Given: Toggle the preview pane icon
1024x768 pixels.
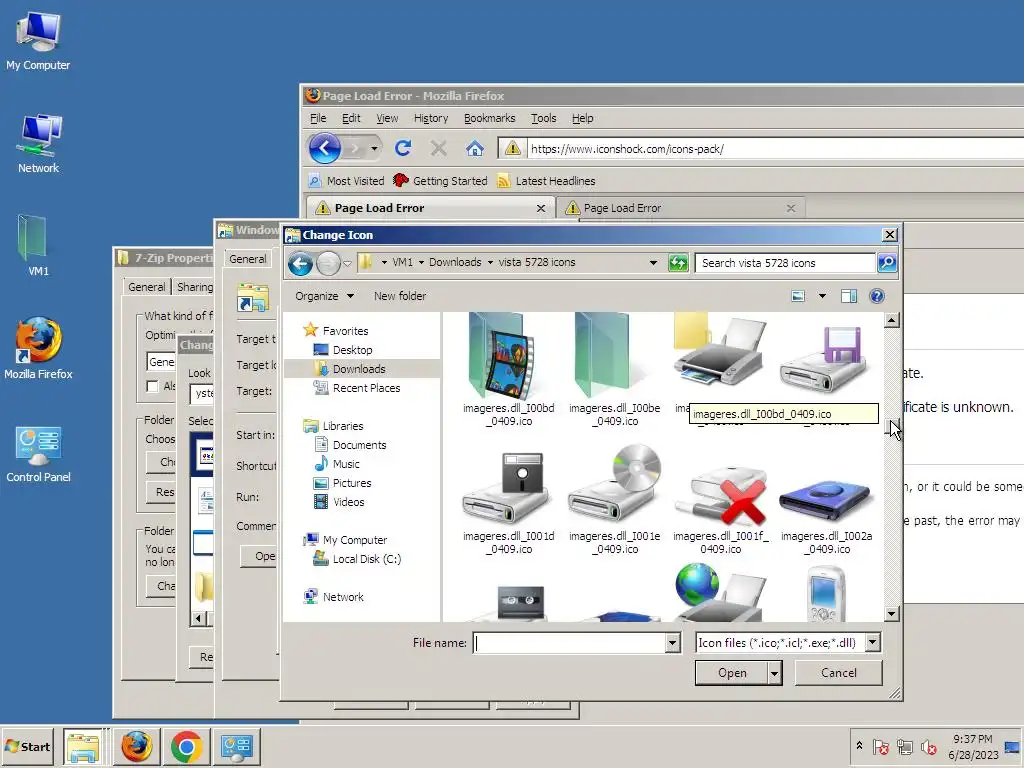Looking at the screenshot, I should [849, 296].
